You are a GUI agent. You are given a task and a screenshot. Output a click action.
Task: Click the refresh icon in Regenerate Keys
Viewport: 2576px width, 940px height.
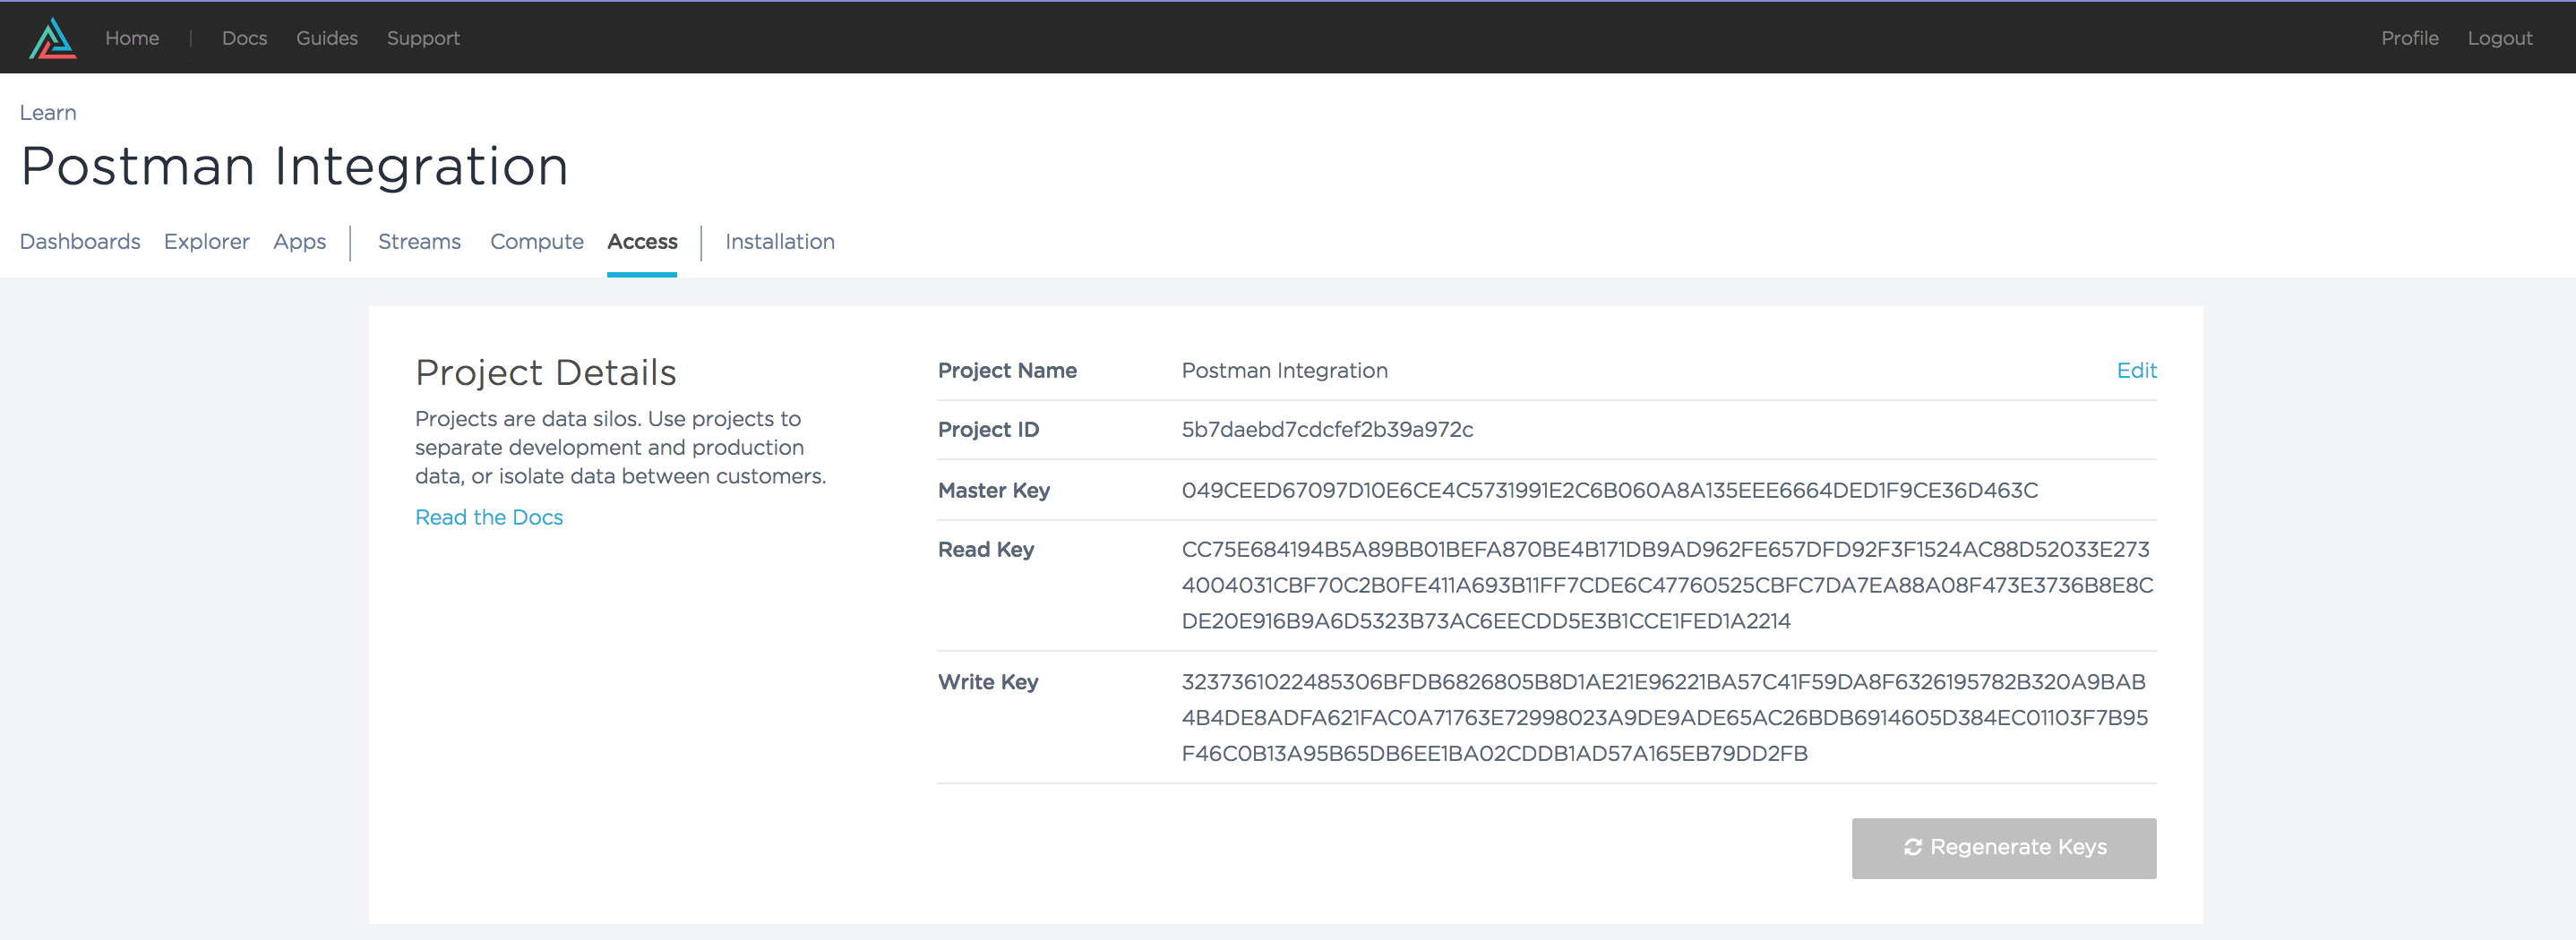1912,847
